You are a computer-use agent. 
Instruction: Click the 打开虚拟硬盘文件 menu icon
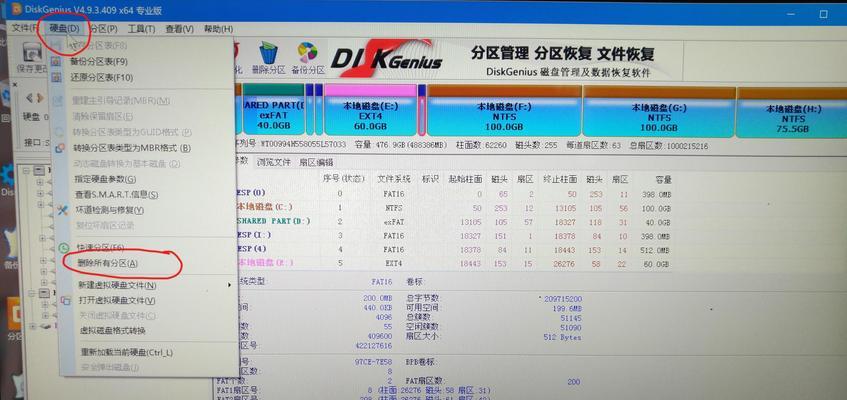pos(65,301)
